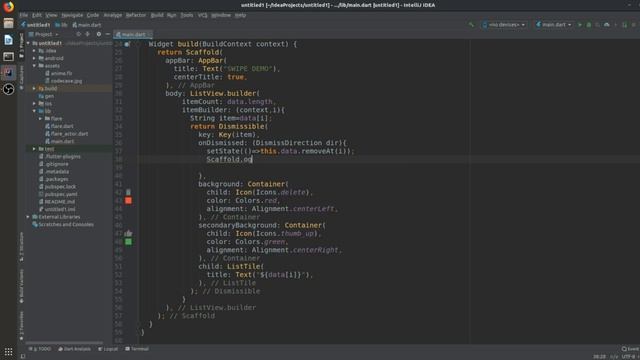Open the Dart Analysis tool window
Screen dimensions: 640x360
click(x=75, y=349)
